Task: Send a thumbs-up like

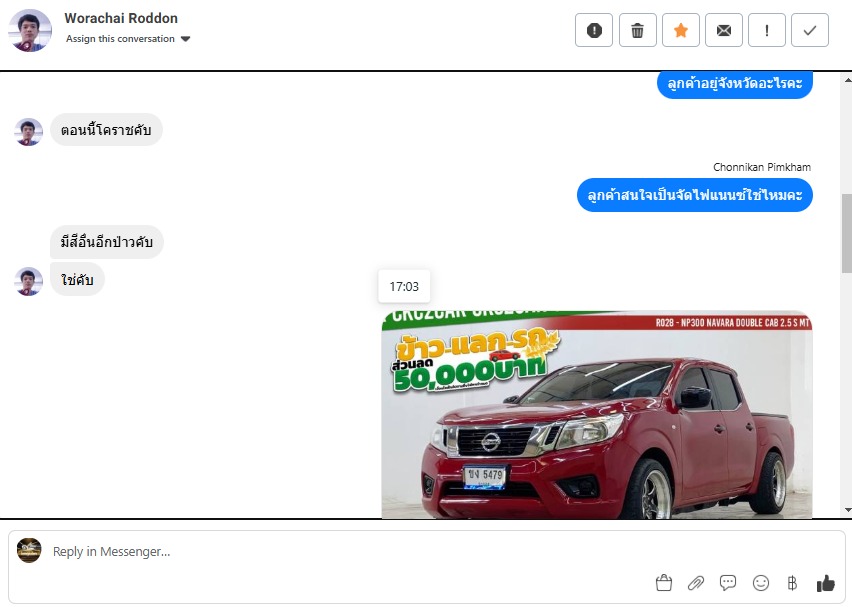Action: coord(825,583)
